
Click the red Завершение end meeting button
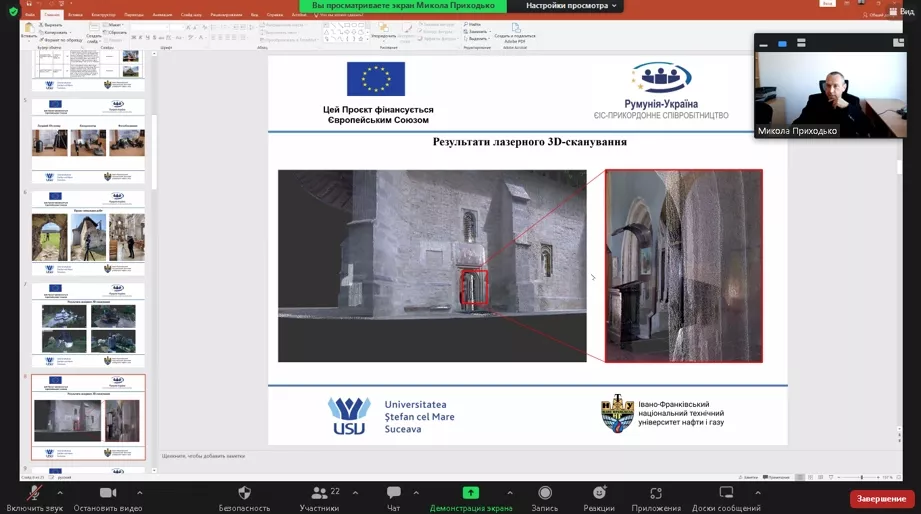coord(882,499)
